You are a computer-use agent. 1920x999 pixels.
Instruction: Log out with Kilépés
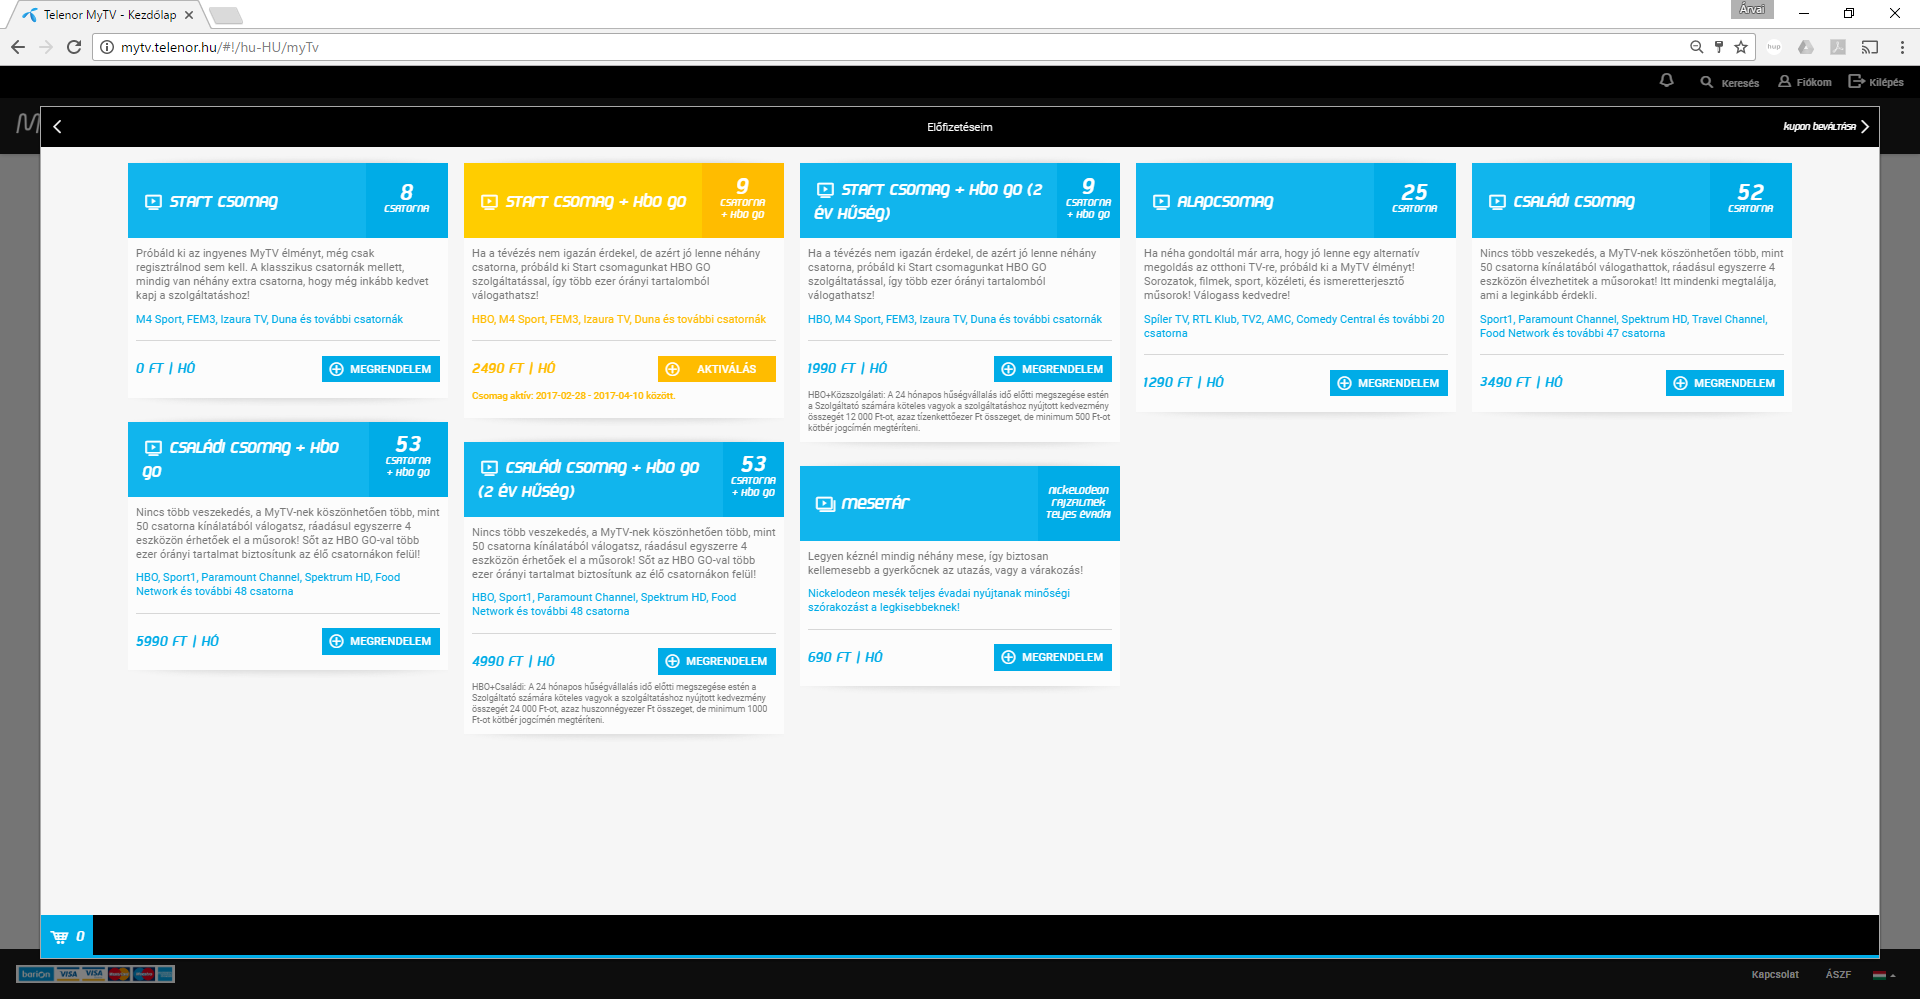[x=1876, y=82]
